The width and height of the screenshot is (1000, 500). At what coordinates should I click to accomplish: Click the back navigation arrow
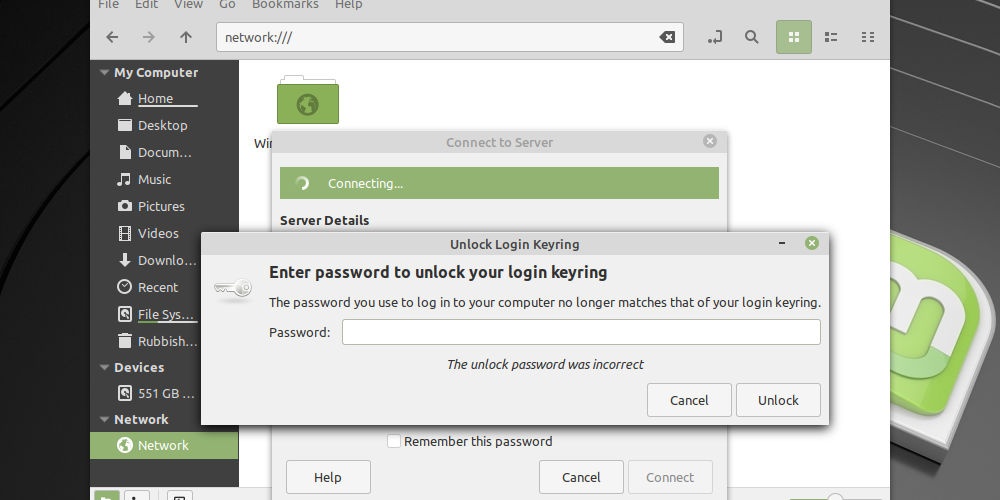[x=112, y=37]
